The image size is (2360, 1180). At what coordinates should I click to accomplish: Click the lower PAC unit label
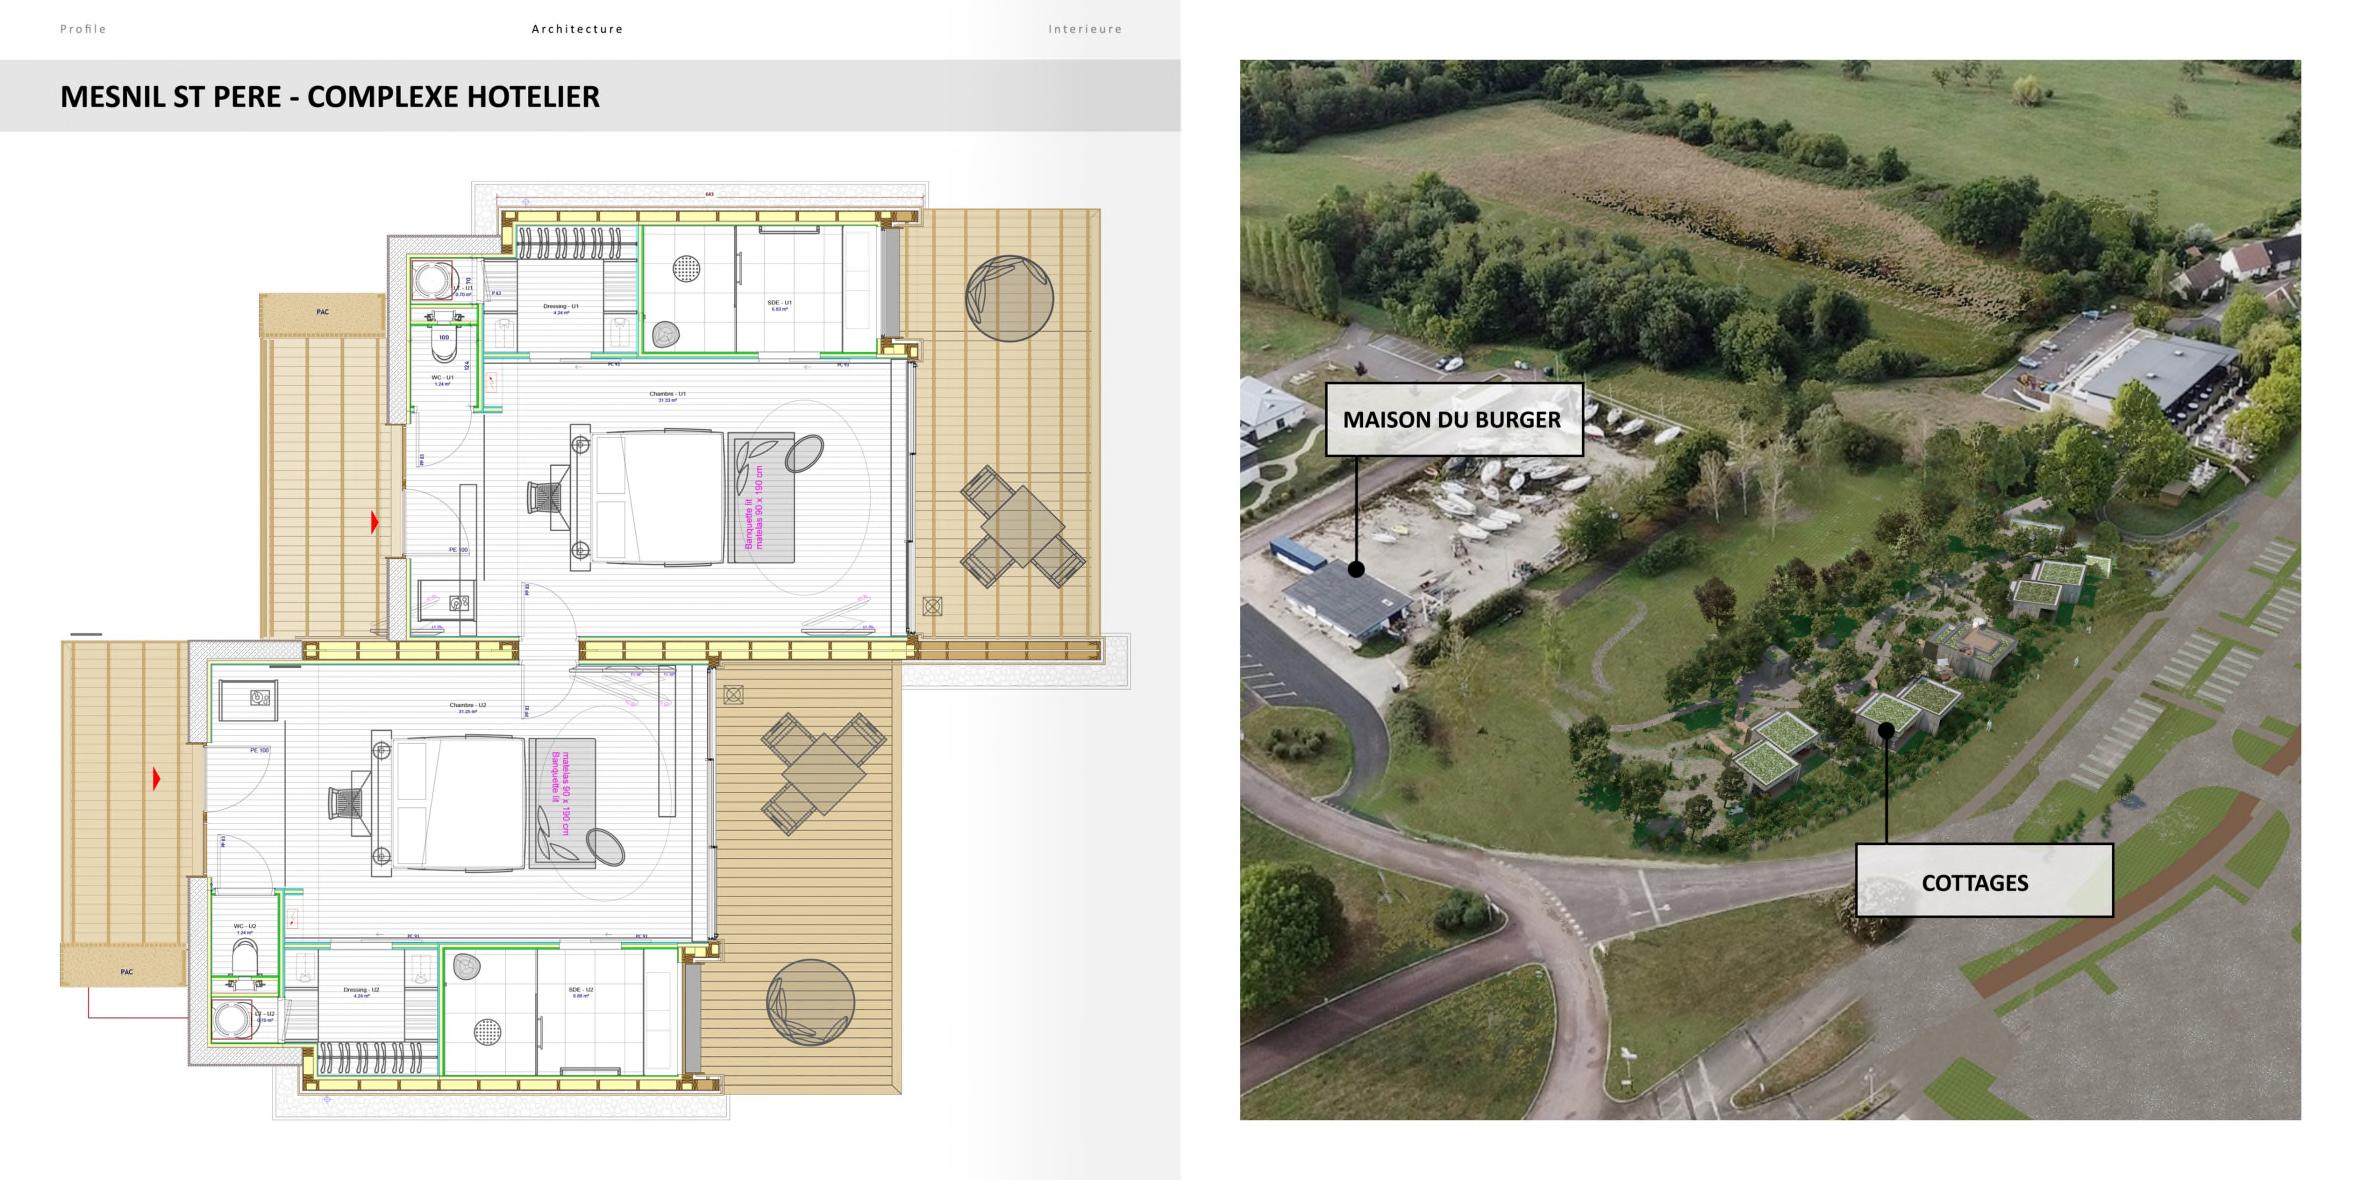[x=126, y=971]
